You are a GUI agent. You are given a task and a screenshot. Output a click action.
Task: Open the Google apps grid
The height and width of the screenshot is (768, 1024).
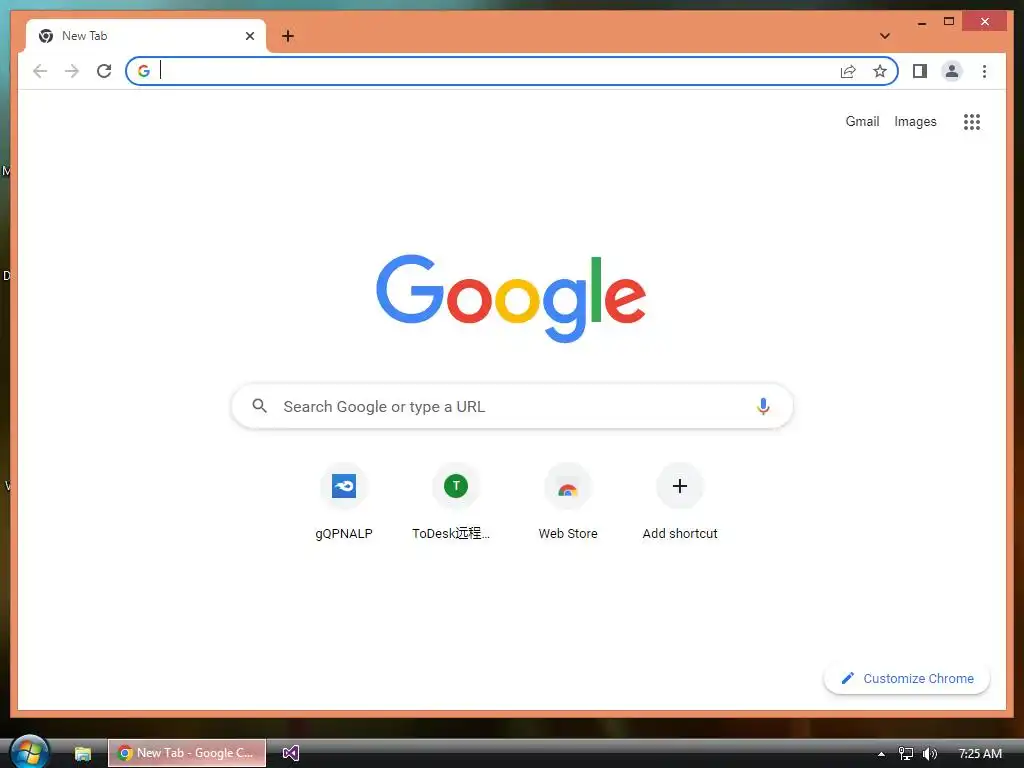tap(972, 121)
